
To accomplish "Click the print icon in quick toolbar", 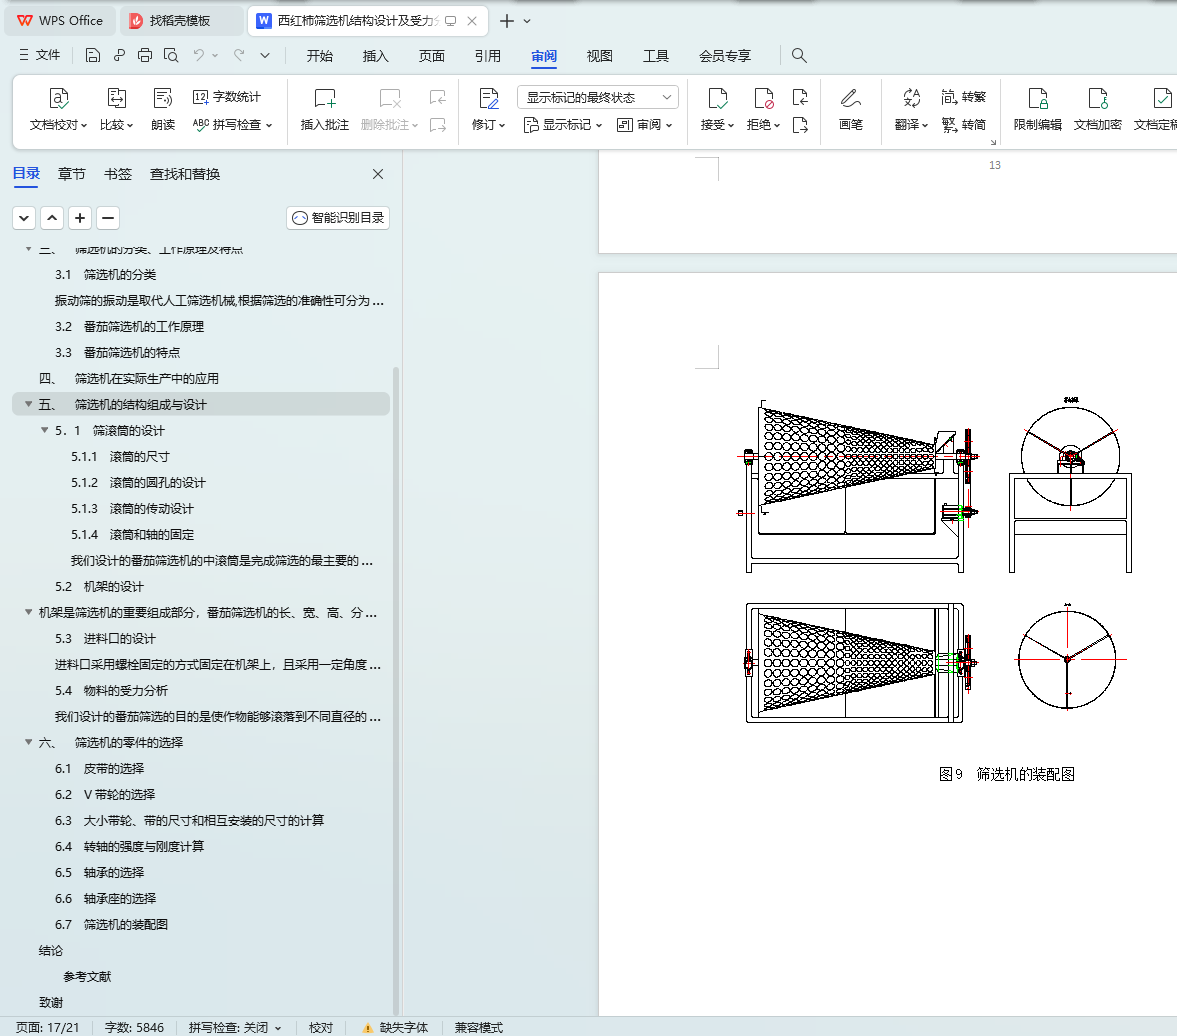I will 145,56.
